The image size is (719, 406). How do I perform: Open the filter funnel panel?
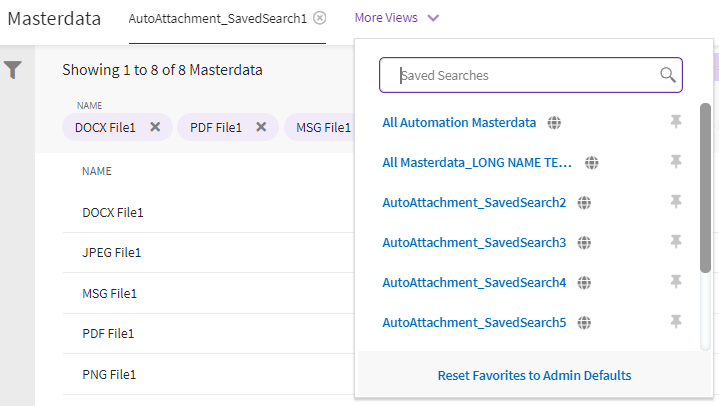pos(13,70)
